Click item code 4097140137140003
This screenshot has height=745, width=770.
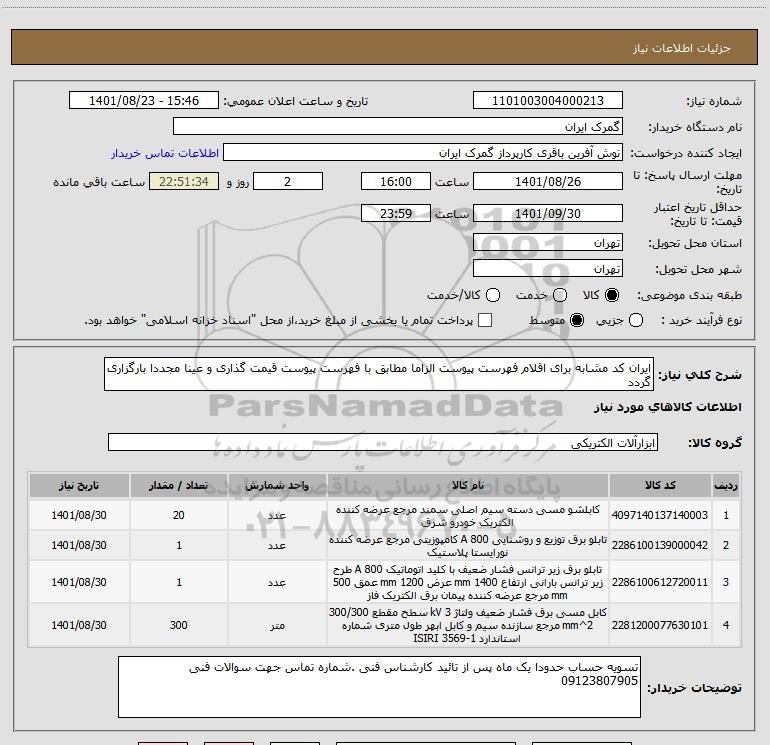pos(660,515)
